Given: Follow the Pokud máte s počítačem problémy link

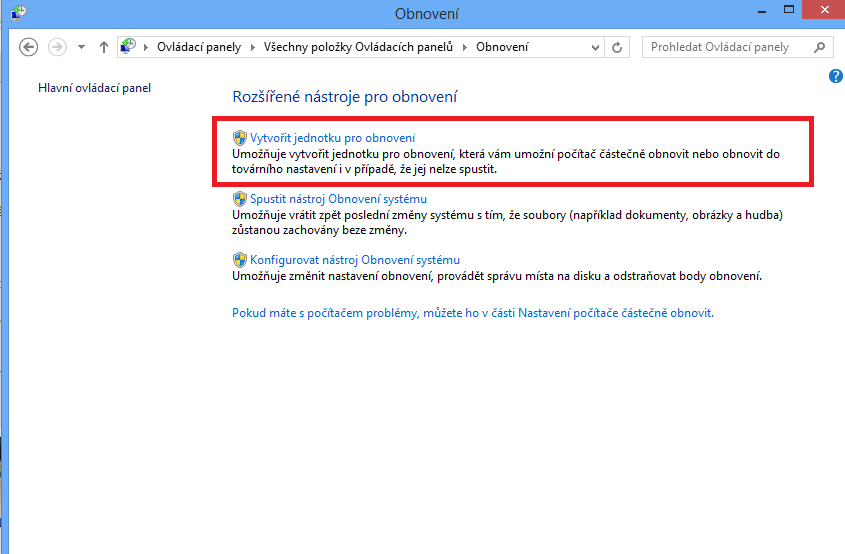Looking at the screenshot, I should point(473,313).
